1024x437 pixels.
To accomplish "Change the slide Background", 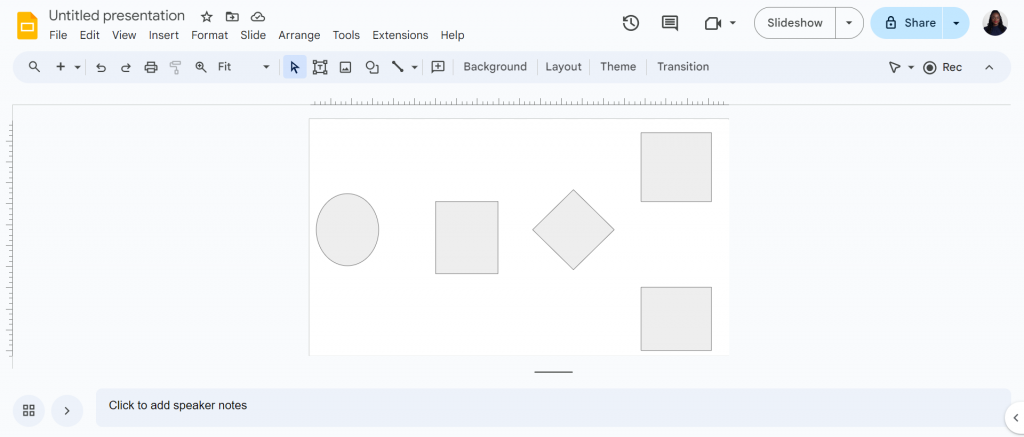I will click(x=495, y=67).
